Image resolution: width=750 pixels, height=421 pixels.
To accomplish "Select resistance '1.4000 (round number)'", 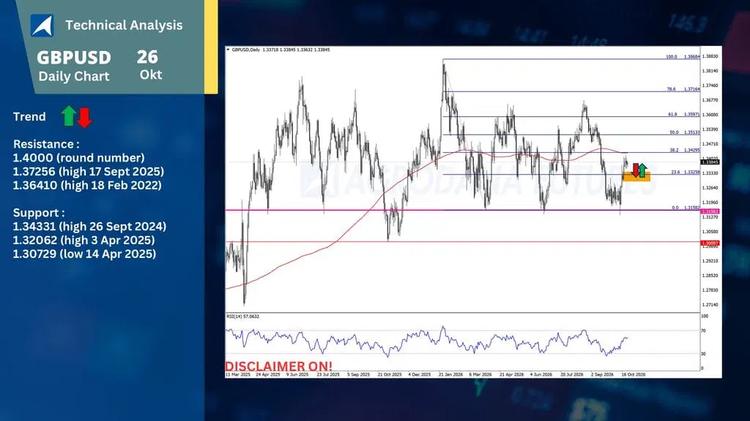I will coord(78,158).
